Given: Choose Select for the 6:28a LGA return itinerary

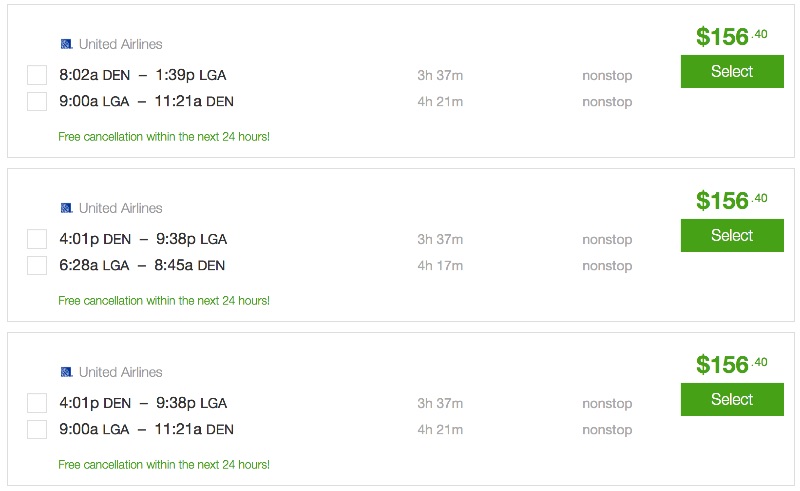Looking at the screenshot, I should pyautogui.click(x=731, y=236).
